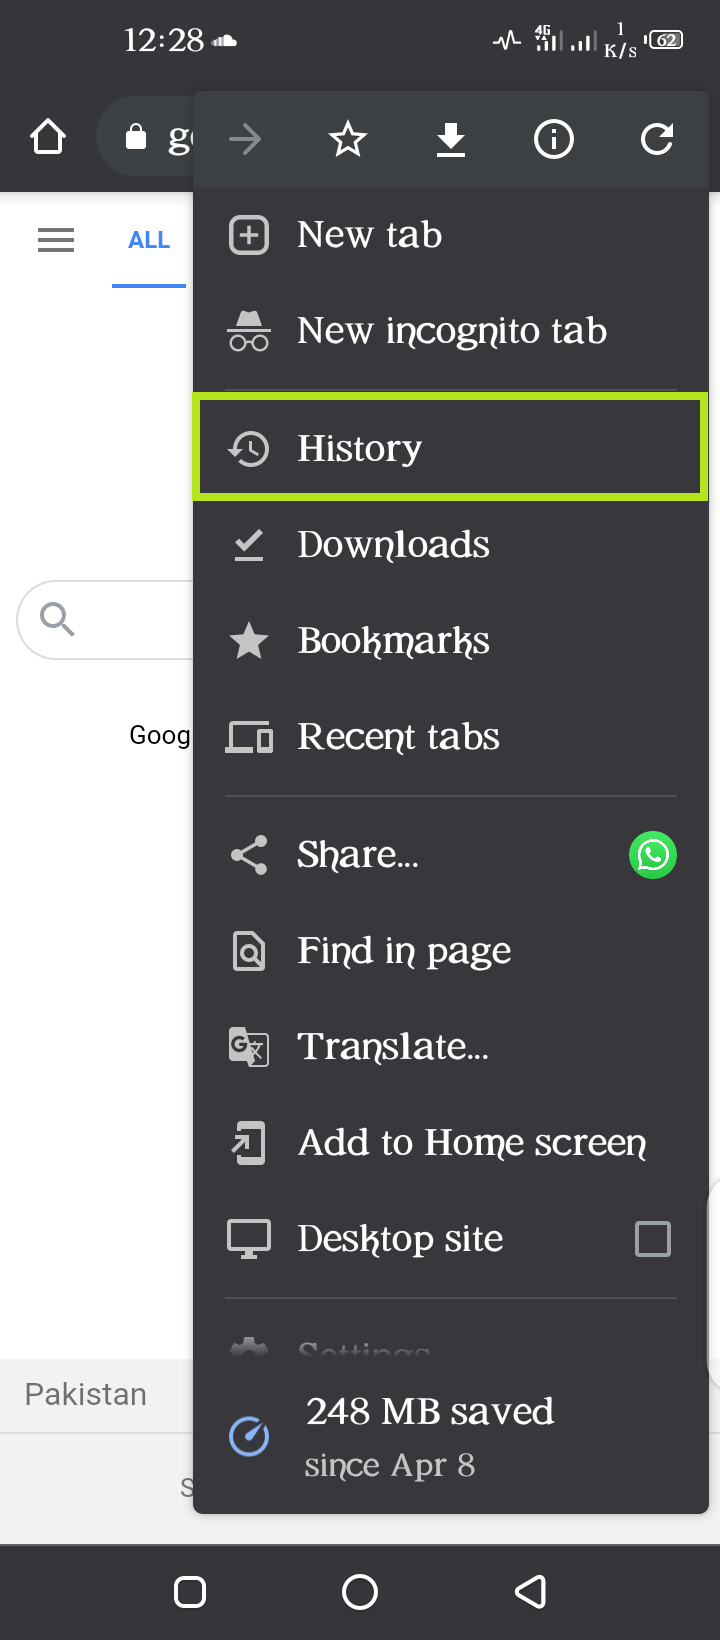The height and width of the screenshot is (1640, 720).
Task: Select New incognito tab
Action: click(450, 331)
